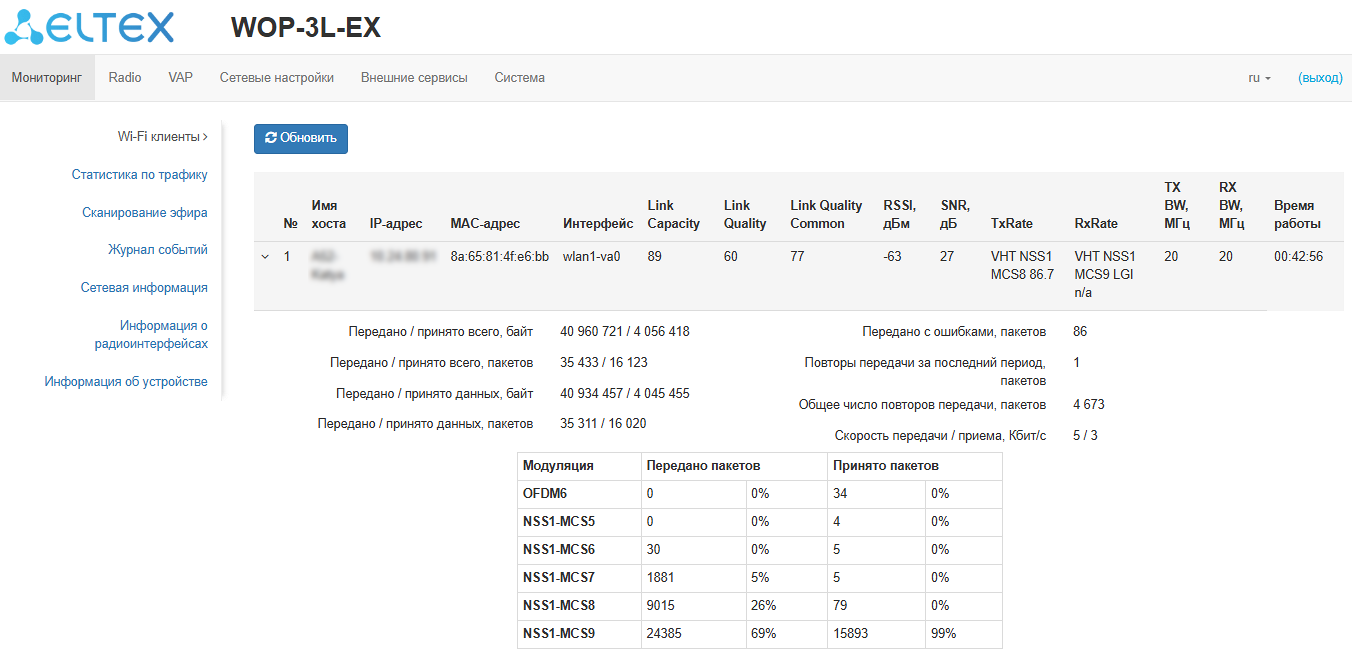Click the WOP-3L-EX device title

pyautogui.click(x=306, y=28)
